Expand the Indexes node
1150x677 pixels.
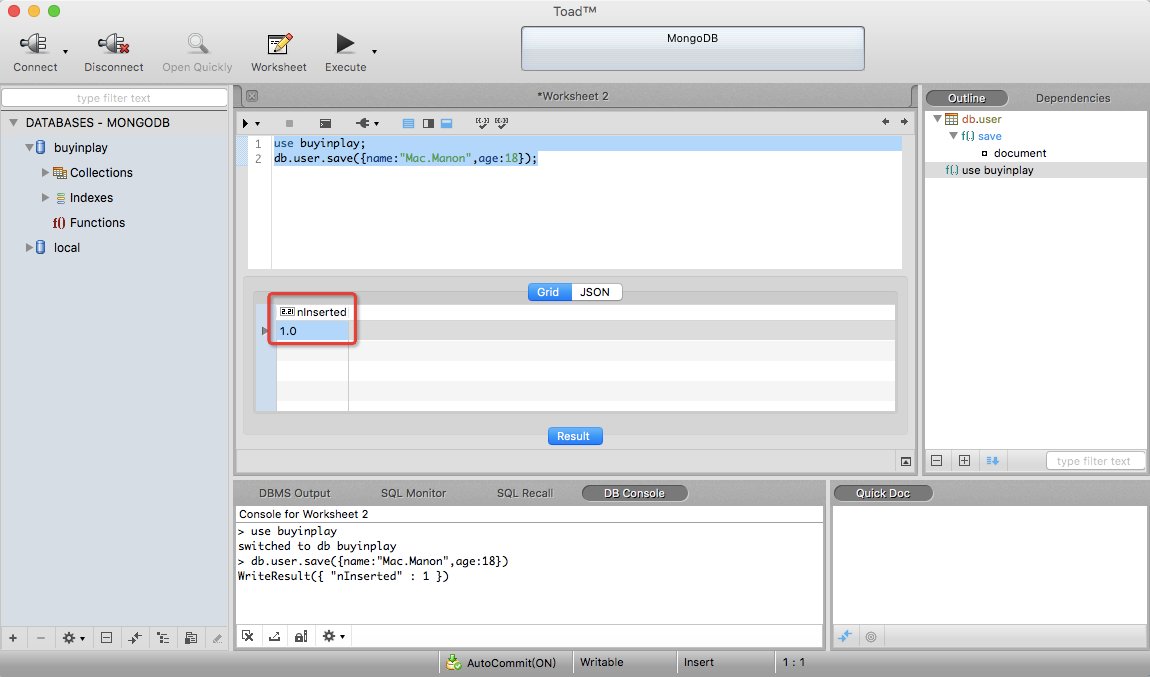click(45, 197)
